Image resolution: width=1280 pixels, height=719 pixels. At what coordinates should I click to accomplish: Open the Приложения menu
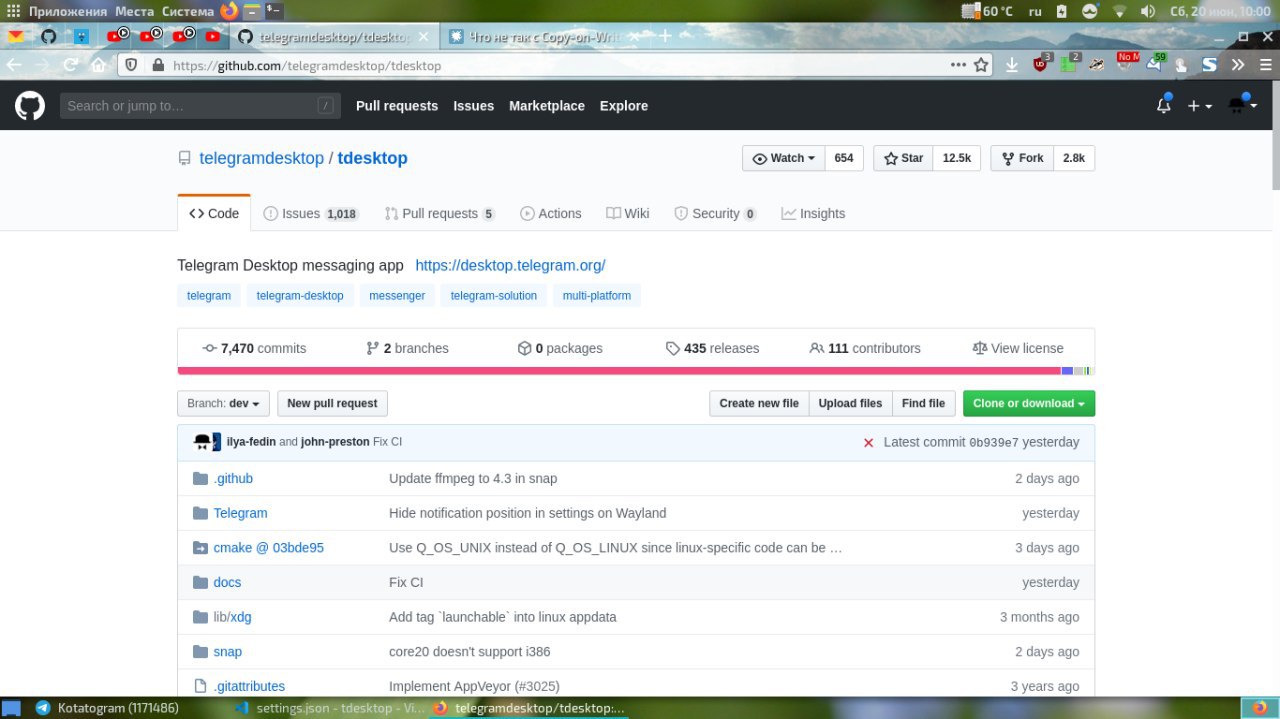[67, 11]
